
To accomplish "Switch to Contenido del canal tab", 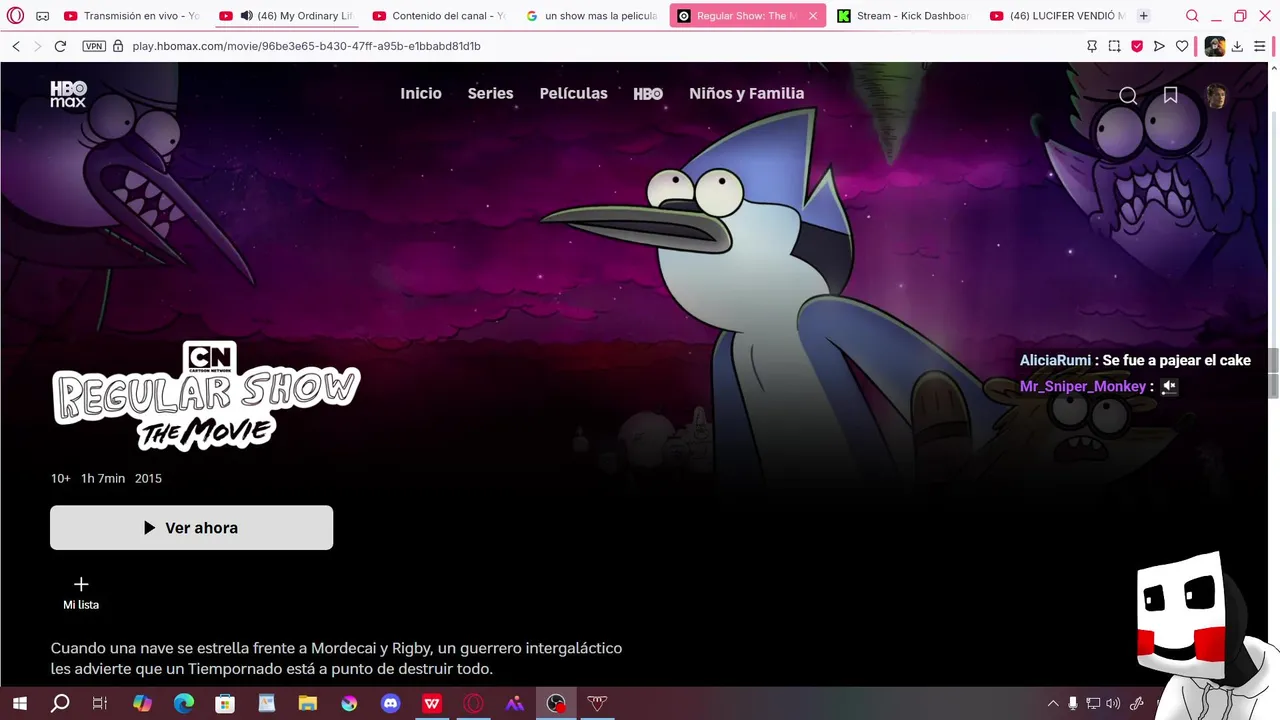I will tap(439, 16).
